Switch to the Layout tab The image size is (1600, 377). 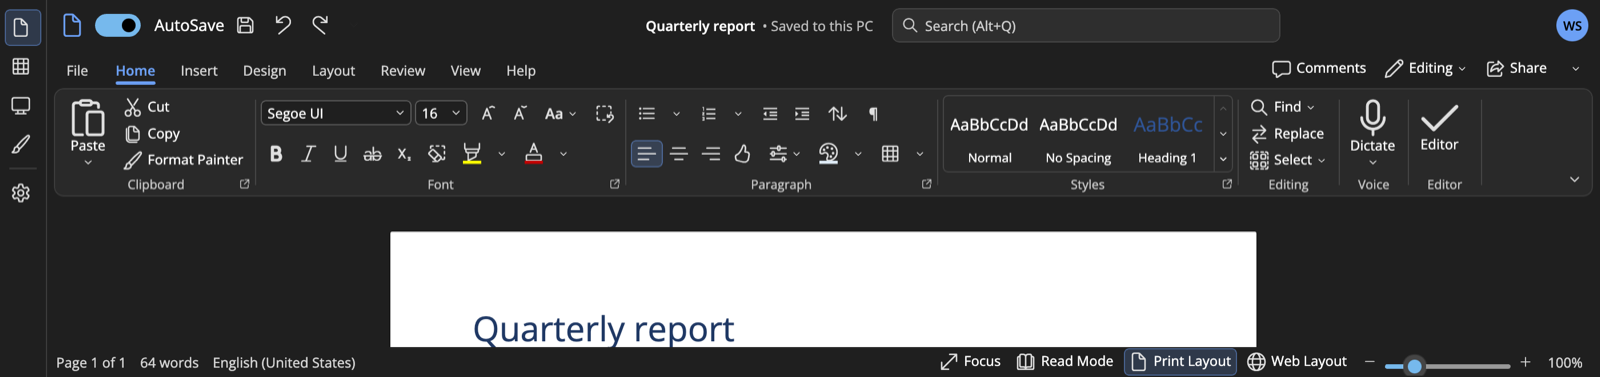333,70
